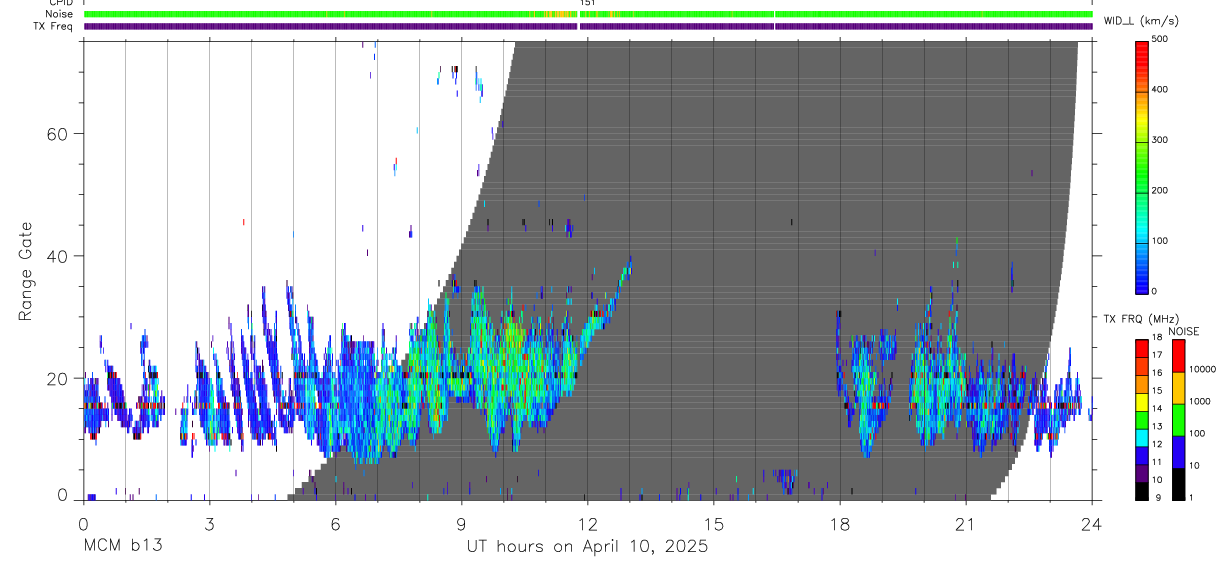Click the 100 label on width colorbar
This screenshot has height=567, width=1228.
[x=1160, y=241]
